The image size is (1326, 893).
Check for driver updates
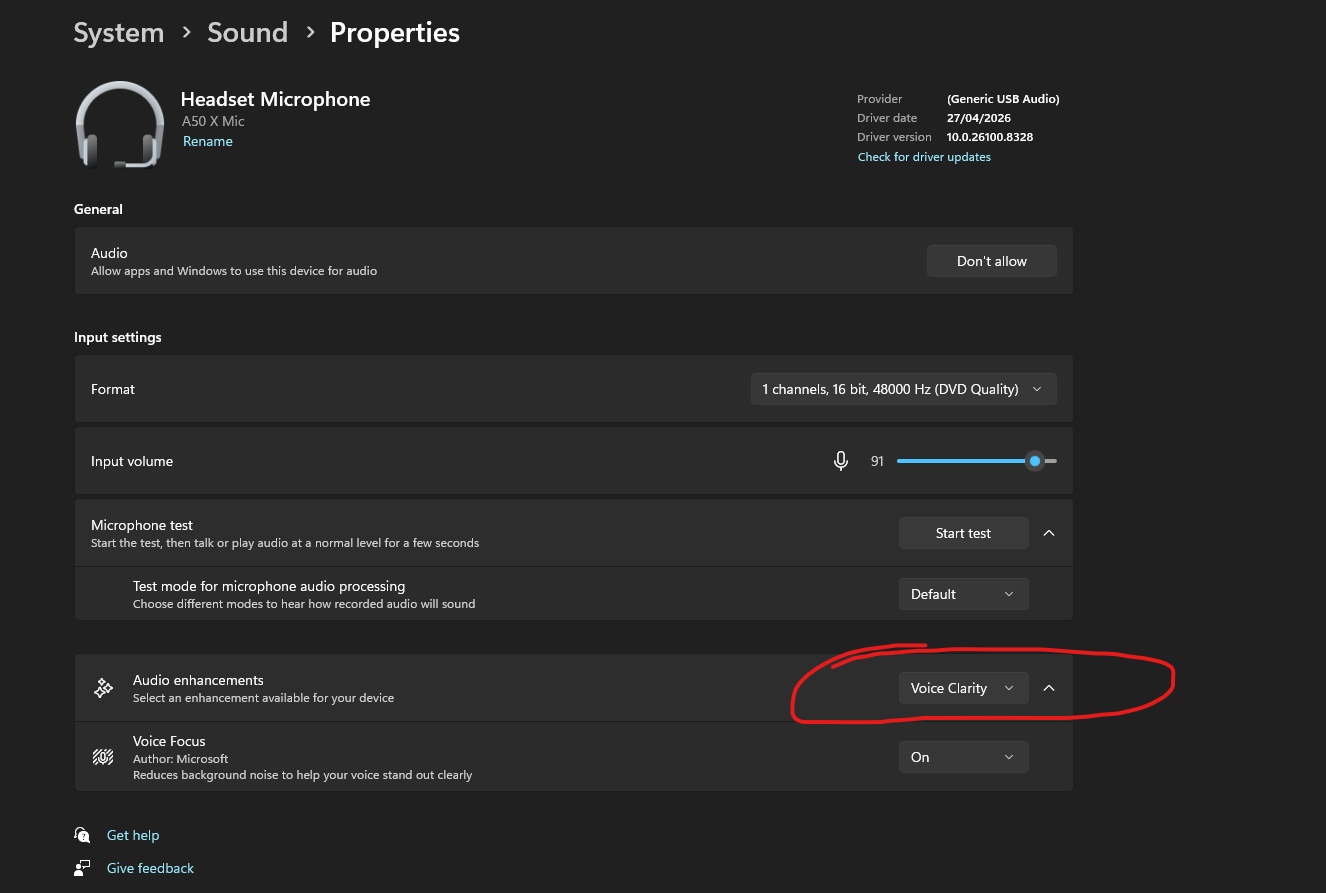(x=924, y=157)
